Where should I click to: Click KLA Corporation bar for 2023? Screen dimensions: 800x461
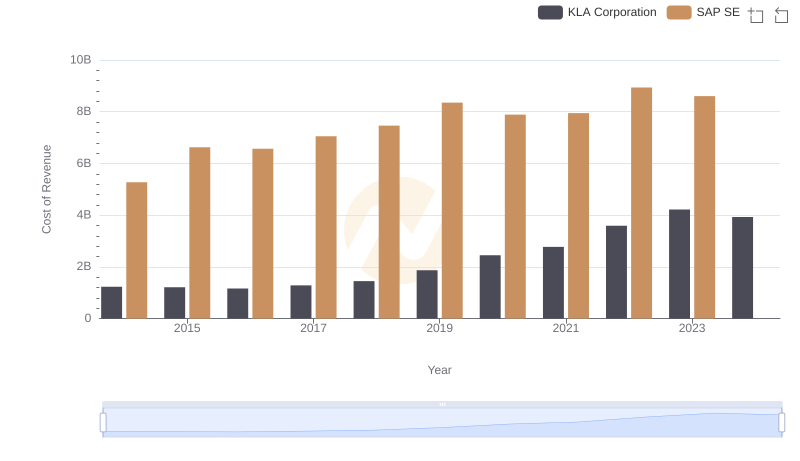tap(680, 264)
